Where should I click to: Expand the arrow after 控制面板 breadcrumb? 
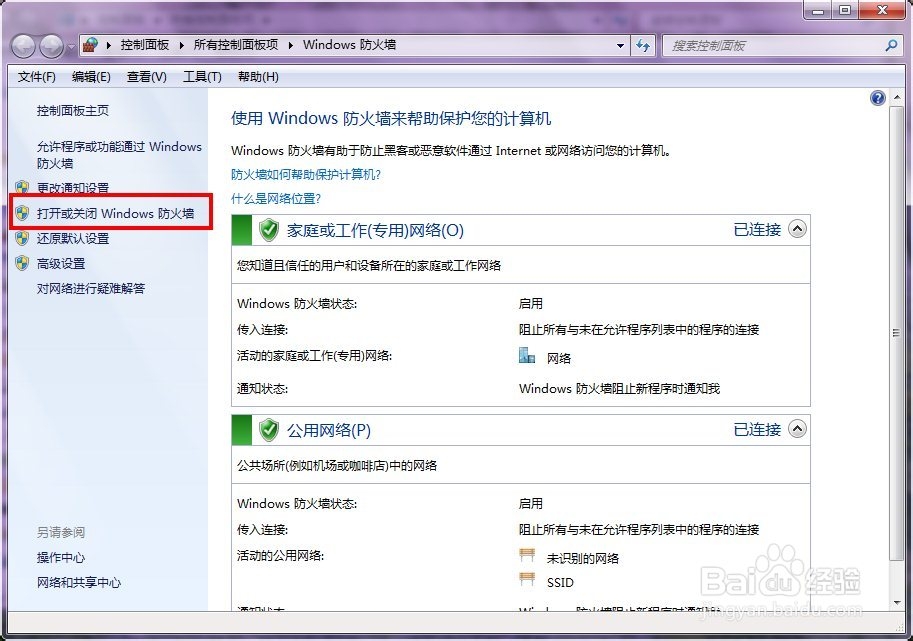[x=182, y=45]
